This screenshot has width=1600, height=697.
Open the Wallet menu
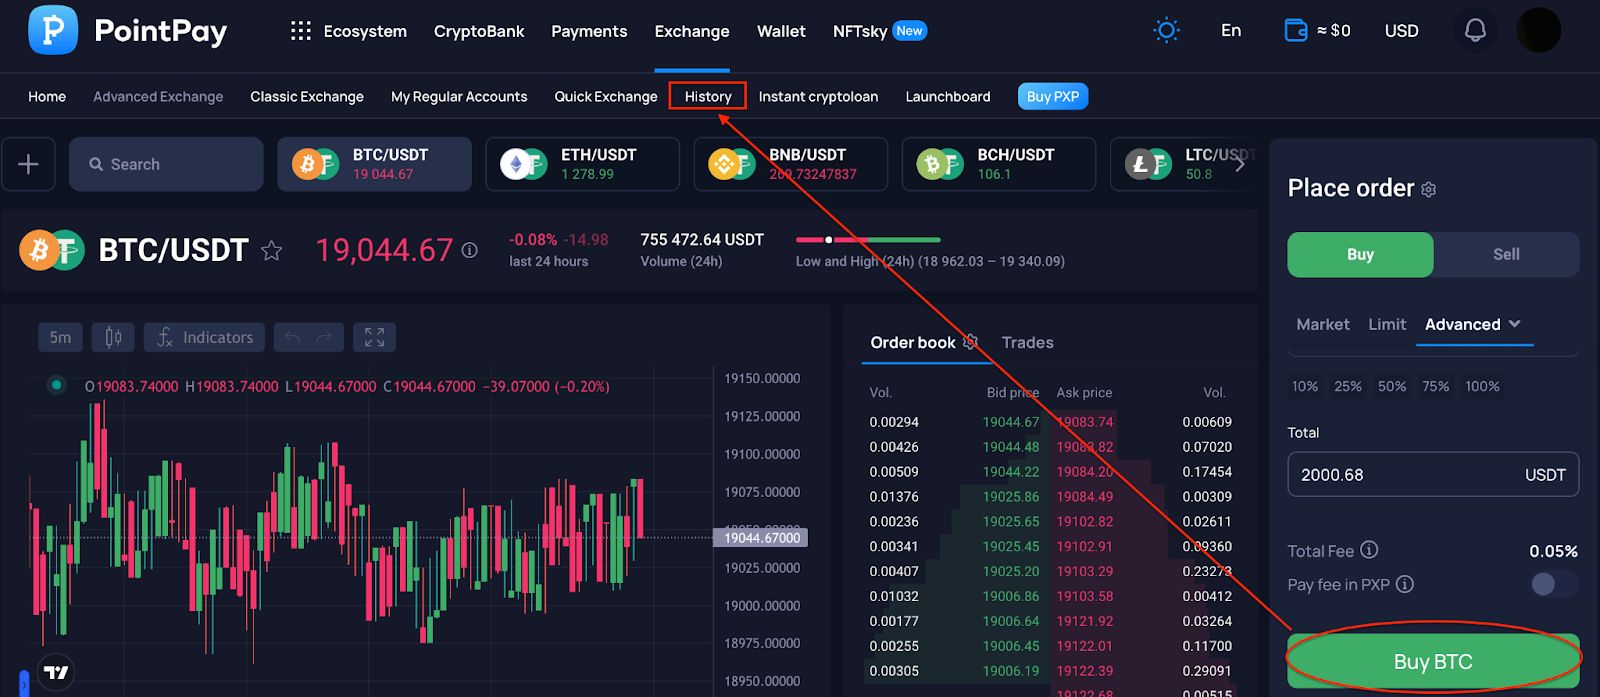point(781,31)
